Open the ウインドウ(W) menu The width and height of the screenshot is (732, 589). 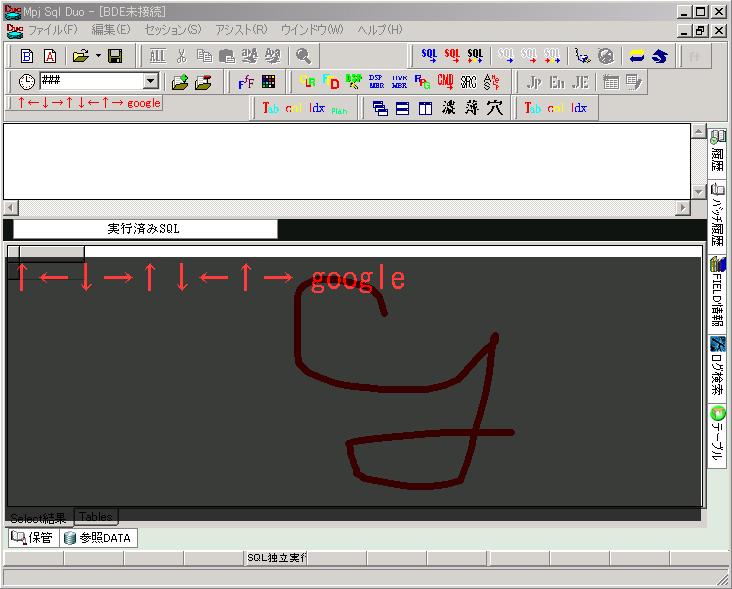point(312,30)
